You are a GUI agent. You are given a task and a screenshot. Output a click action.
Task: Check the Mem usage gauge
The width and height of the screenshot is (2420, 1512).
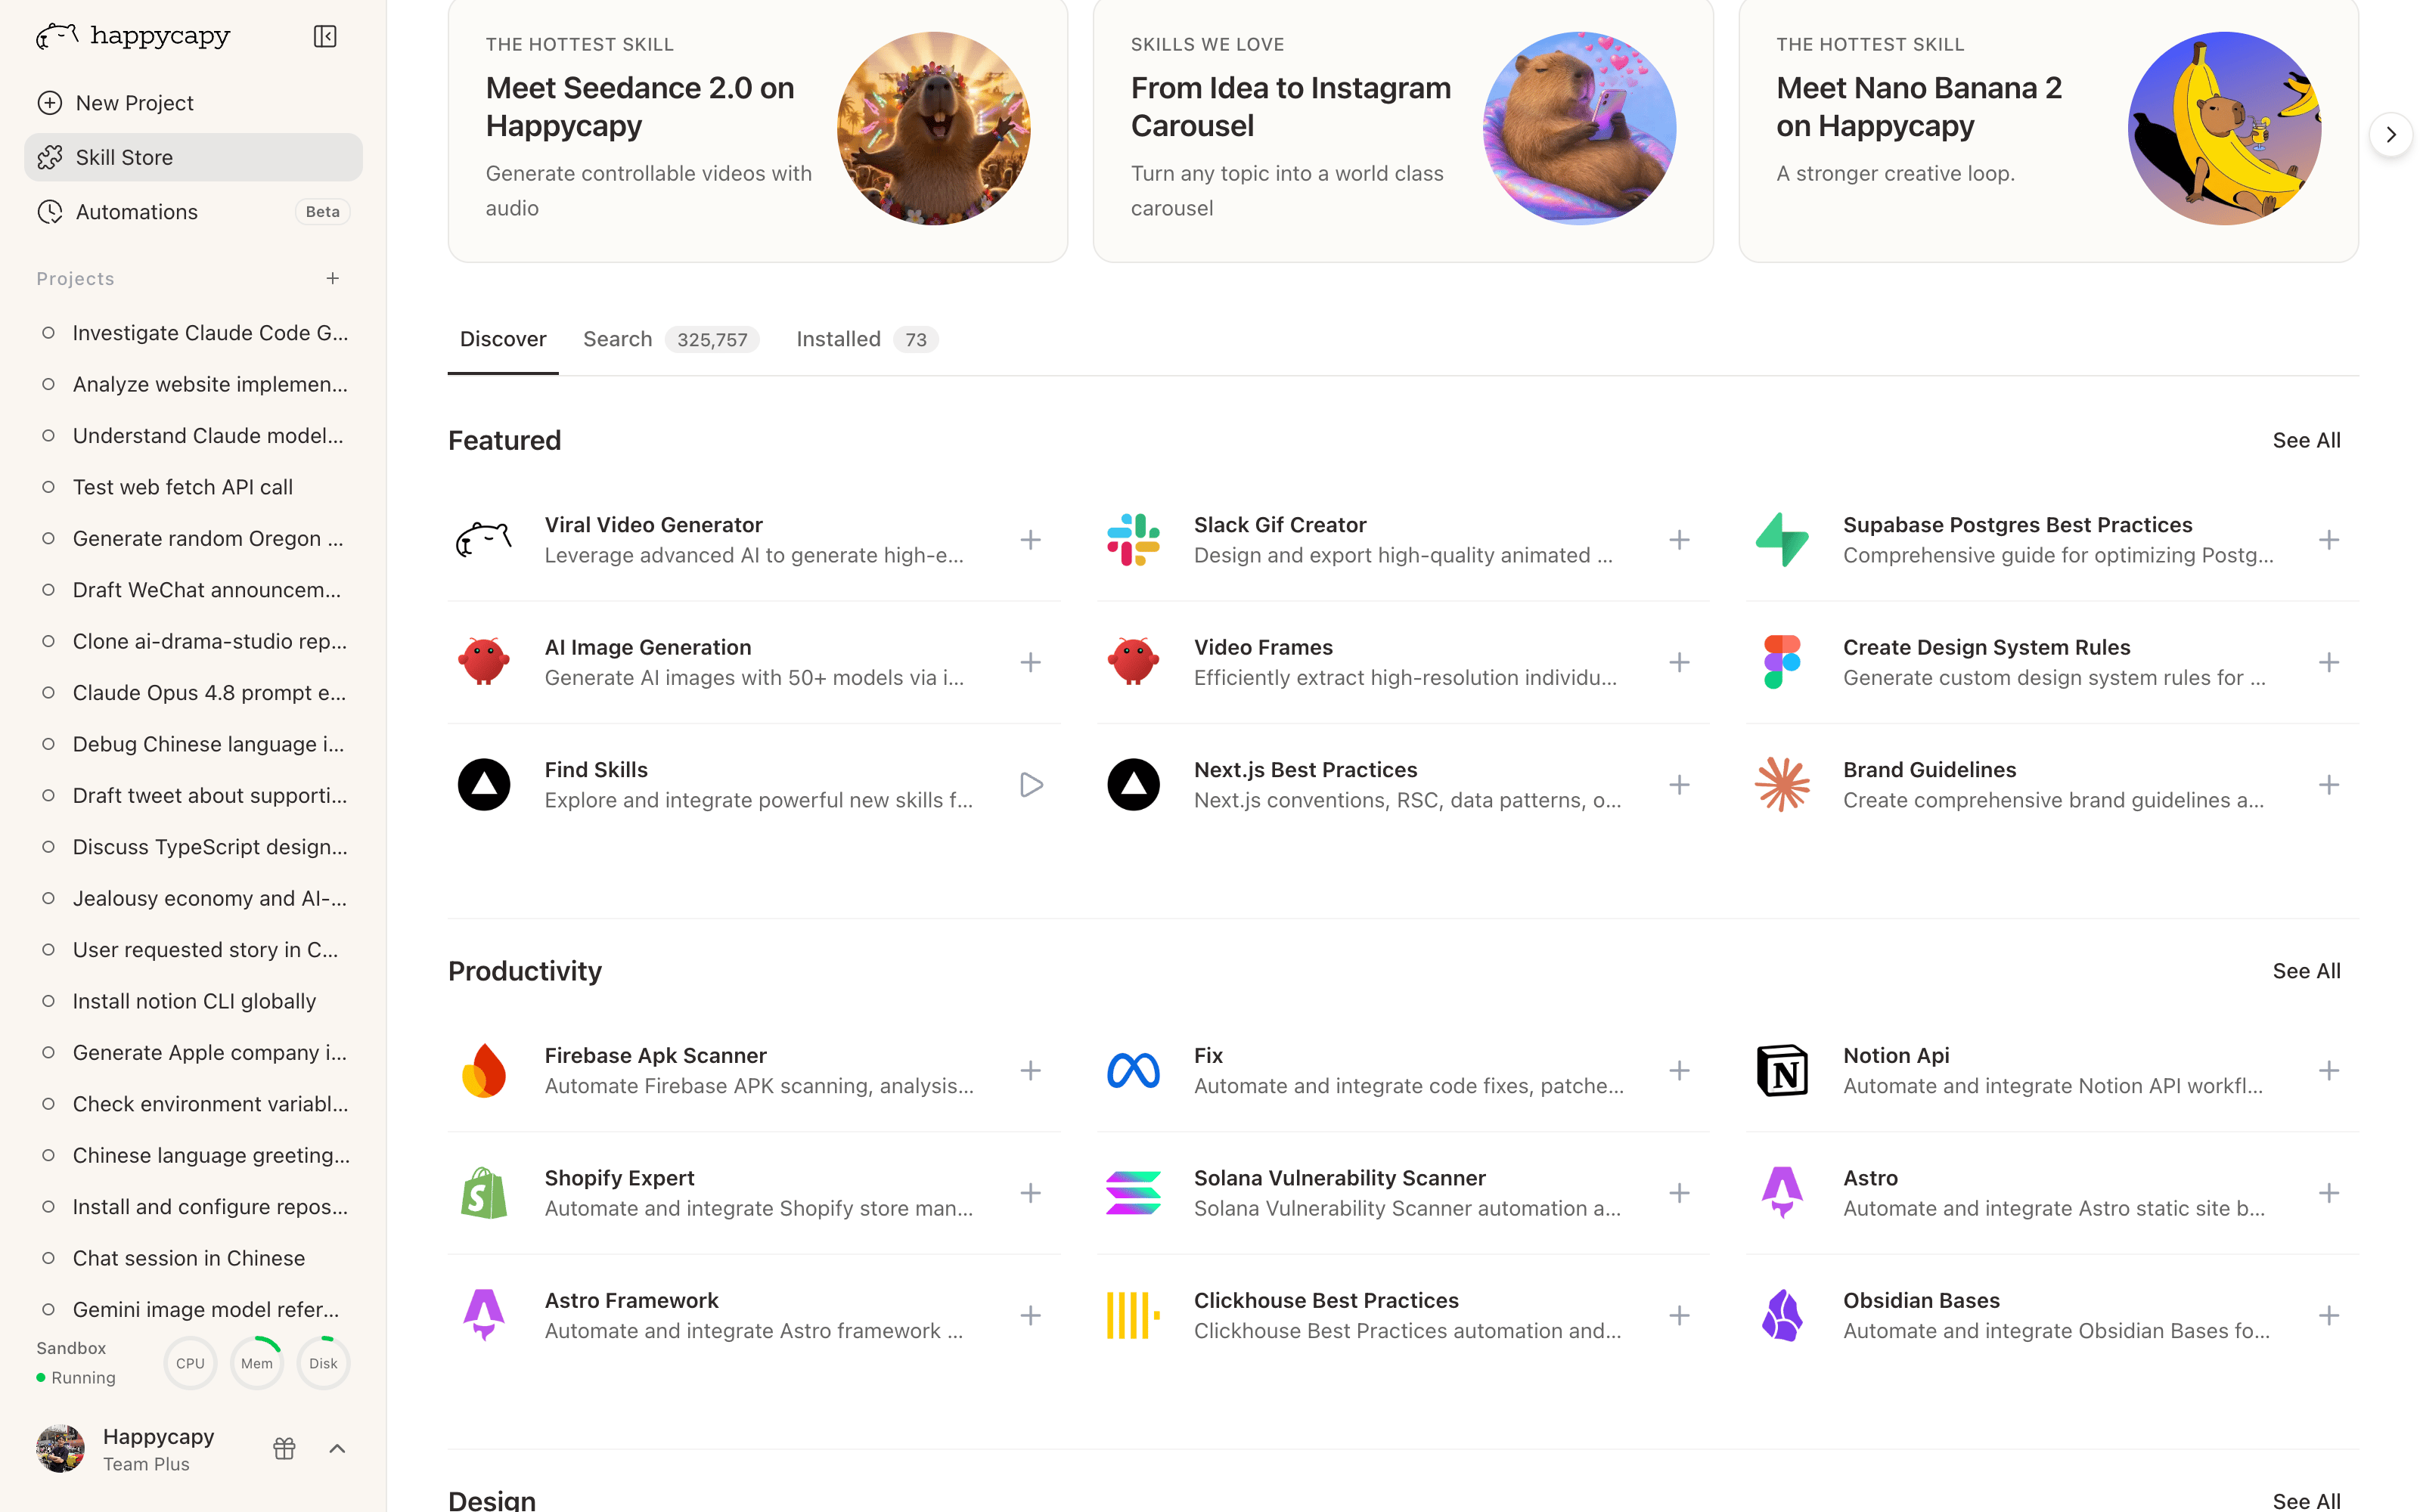(x=257, y=1363)
